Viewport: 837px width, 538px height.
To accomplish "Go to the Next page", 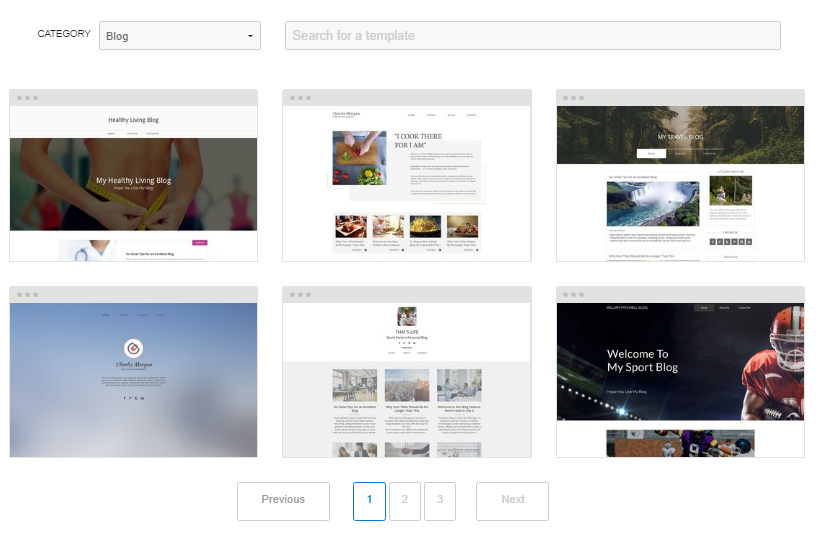I will 512,501.
